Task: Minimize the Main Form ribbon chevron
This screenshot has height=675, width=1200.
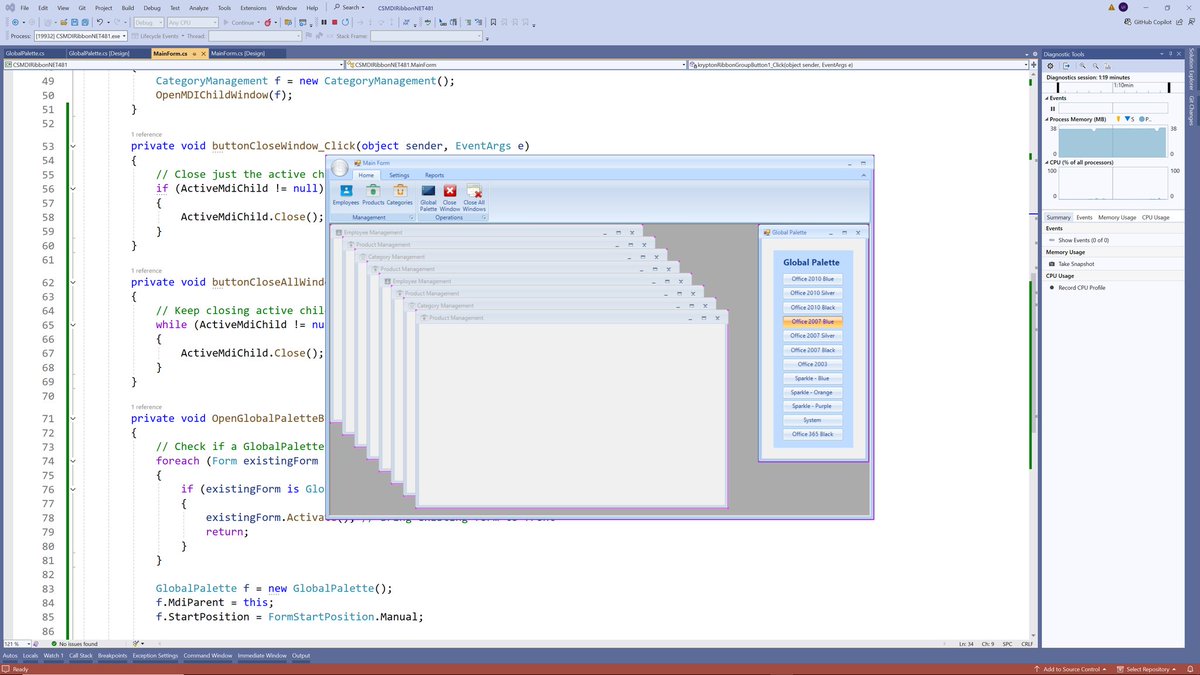Action: [x=863, y=175]
